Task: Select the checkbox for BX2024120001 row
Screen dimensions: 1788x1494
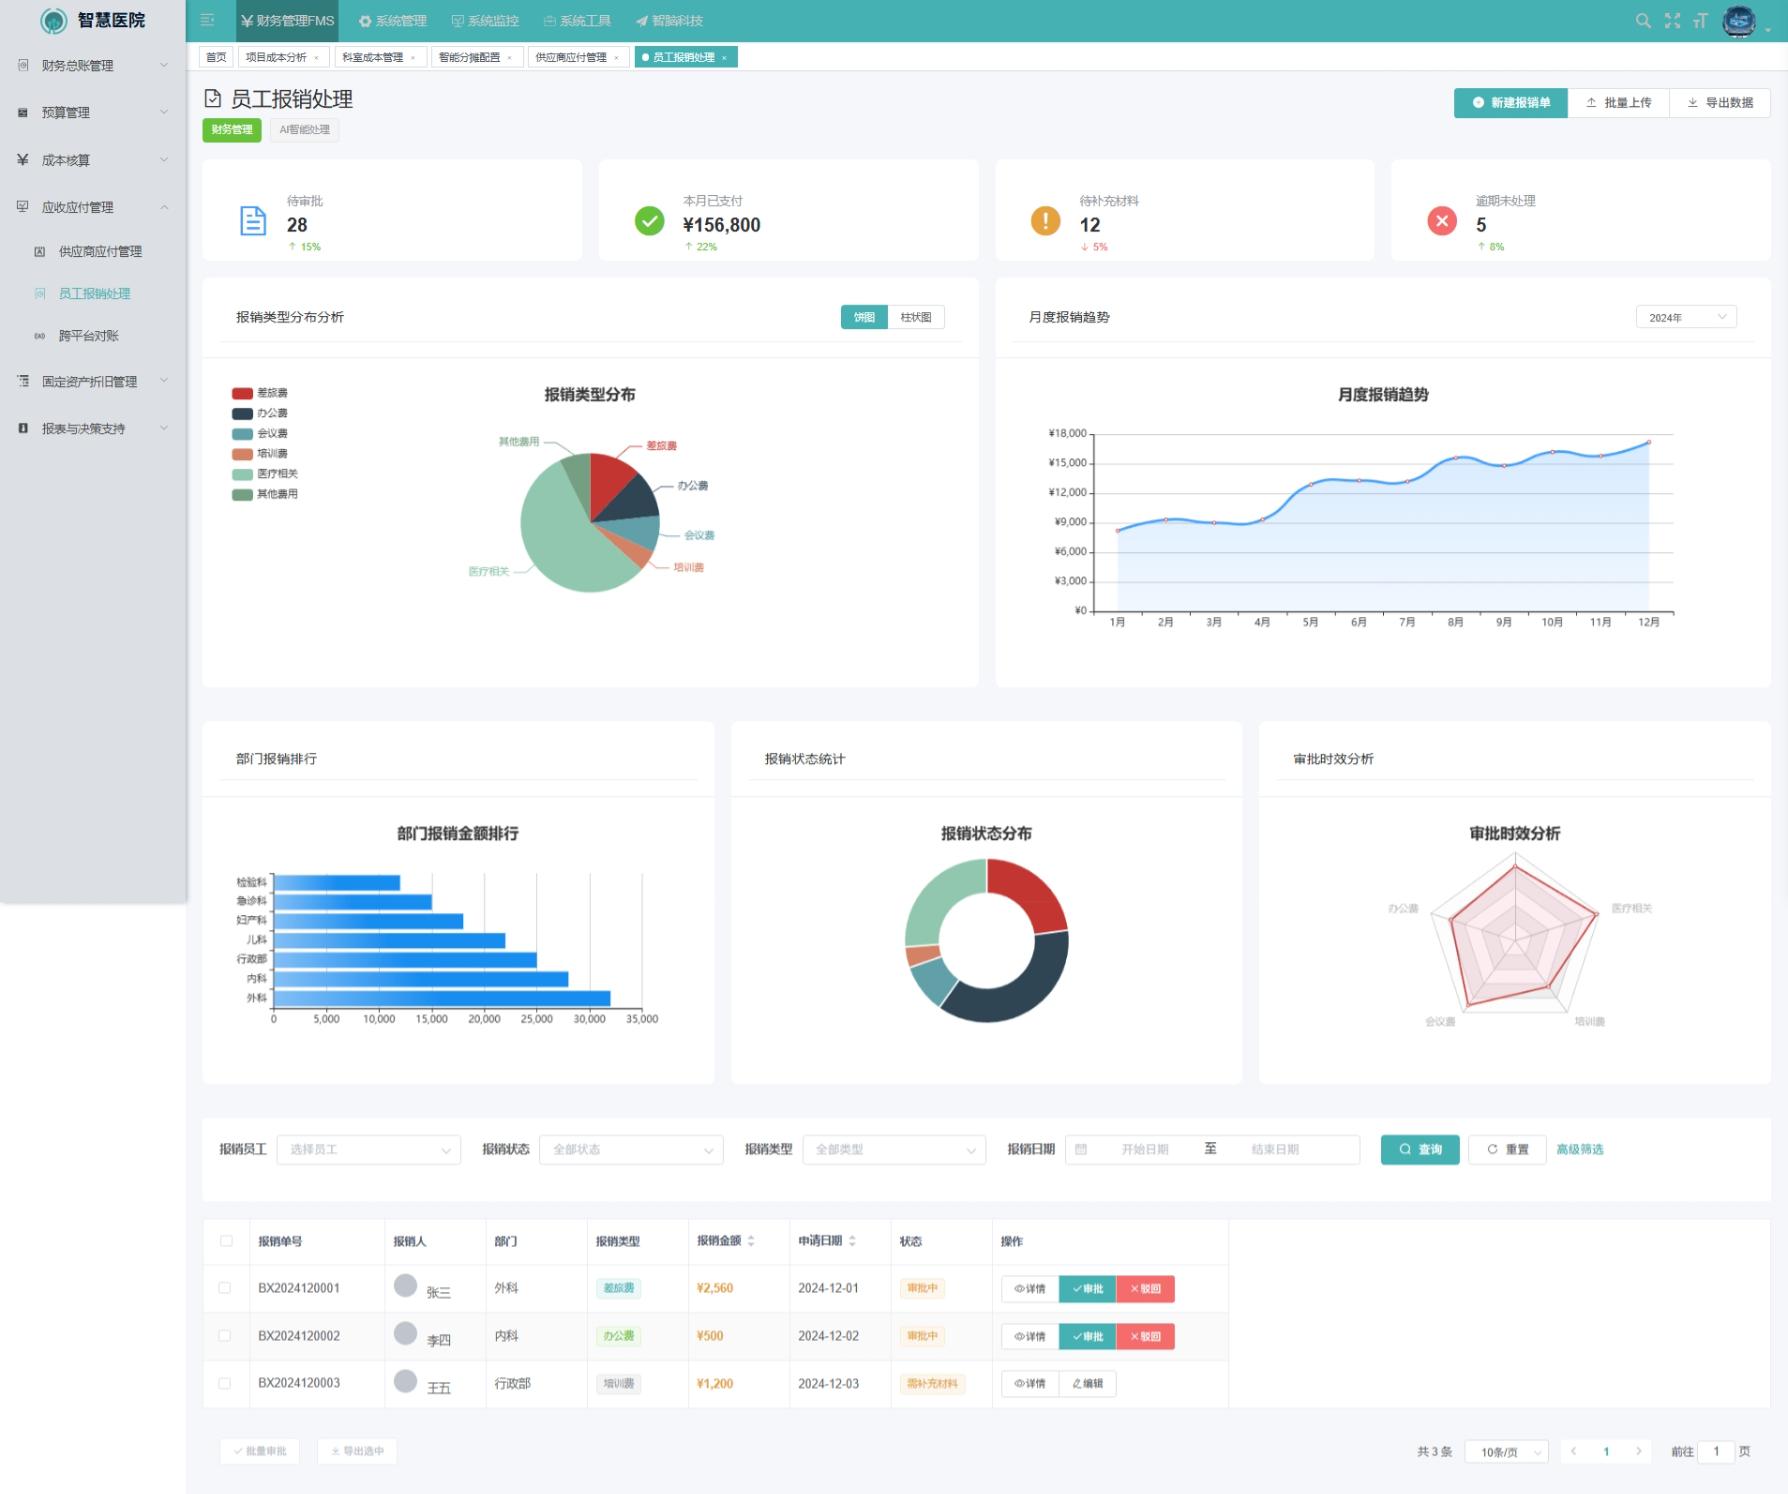Action: pyautogui.click(x=225, y=1288)
